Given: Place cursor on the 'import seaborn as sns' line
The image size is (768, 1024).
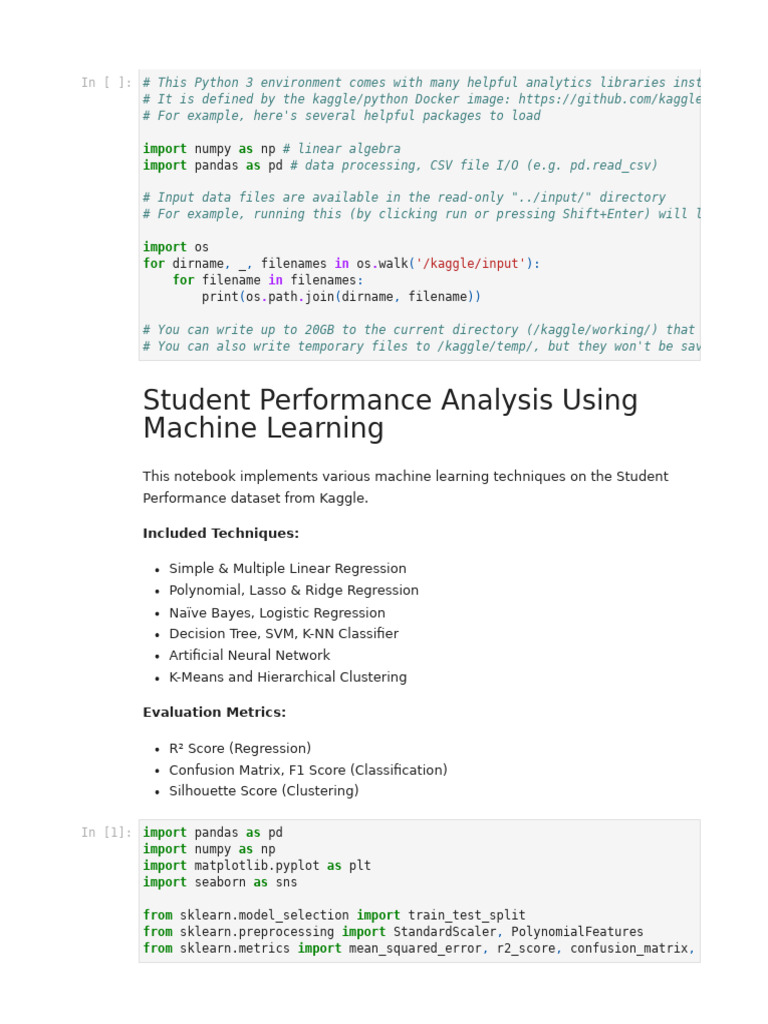Looking at the screenshot, I should (220, 882).
